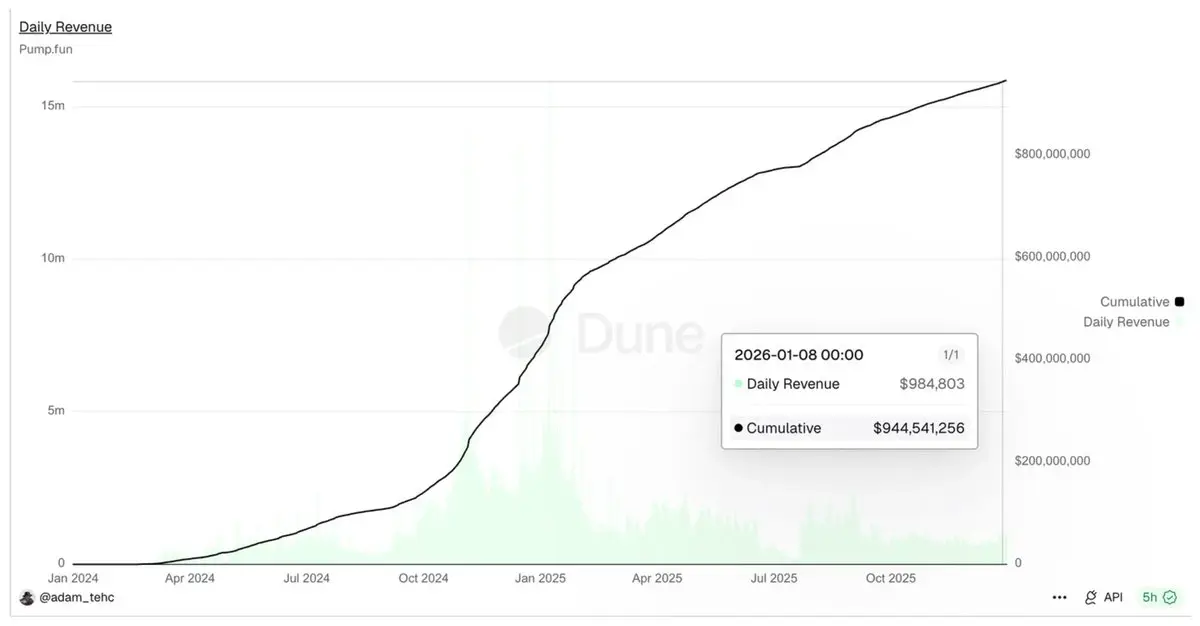Click adam_tehc's profile avatar icon

coord(27,597)
